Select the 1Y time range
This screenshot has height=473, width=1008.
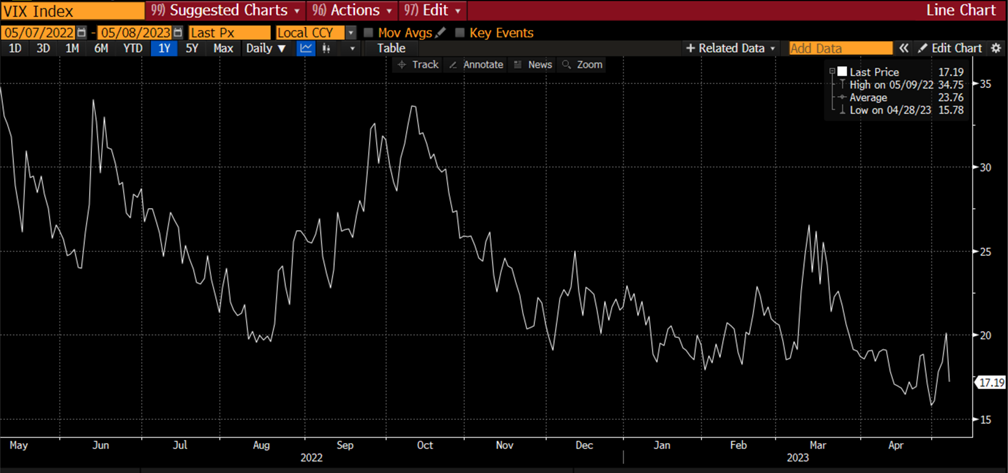164,48
